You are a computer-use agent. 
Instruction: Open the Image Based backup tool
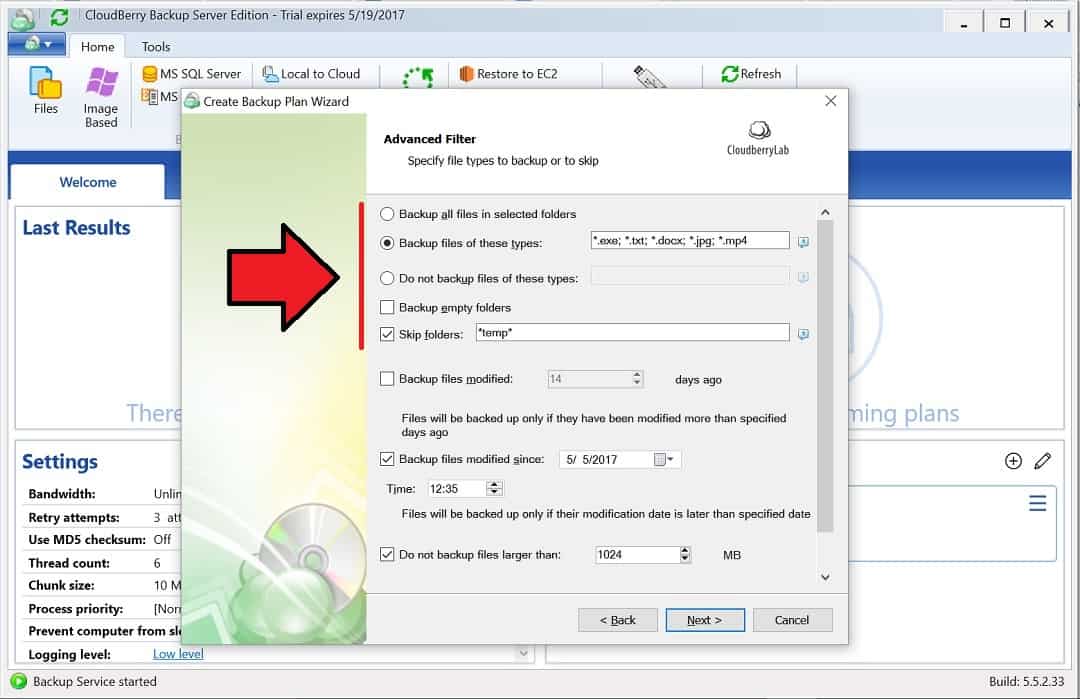101,97
